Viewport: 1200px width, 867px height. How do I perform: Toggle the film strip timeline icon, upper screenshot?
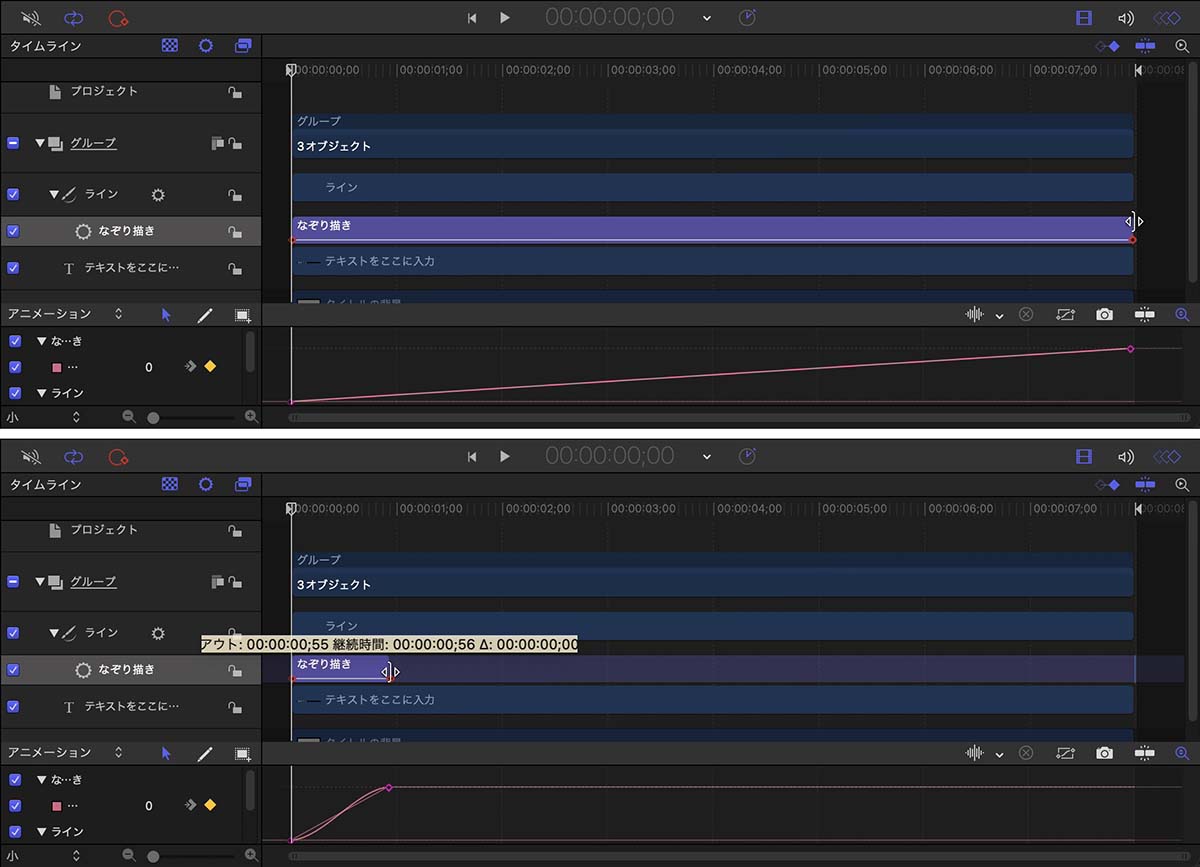(x=1084, y=18)
